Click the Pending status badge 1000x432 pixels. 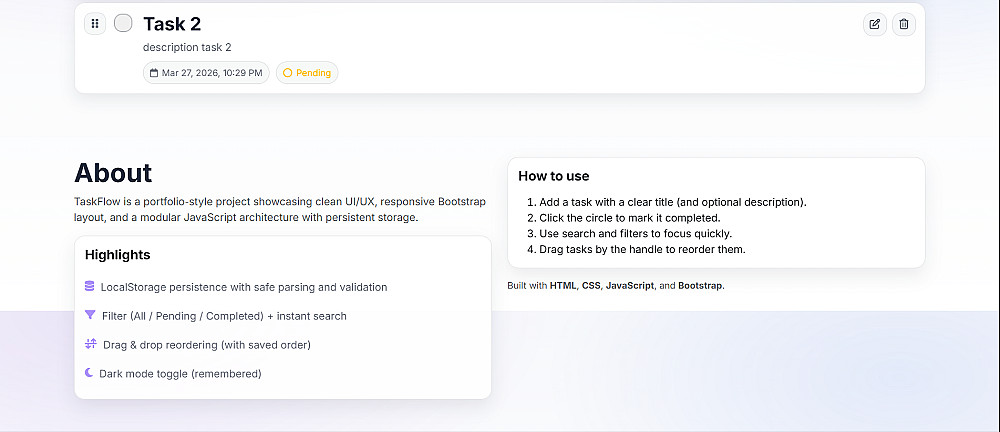[x=307, y=73]
